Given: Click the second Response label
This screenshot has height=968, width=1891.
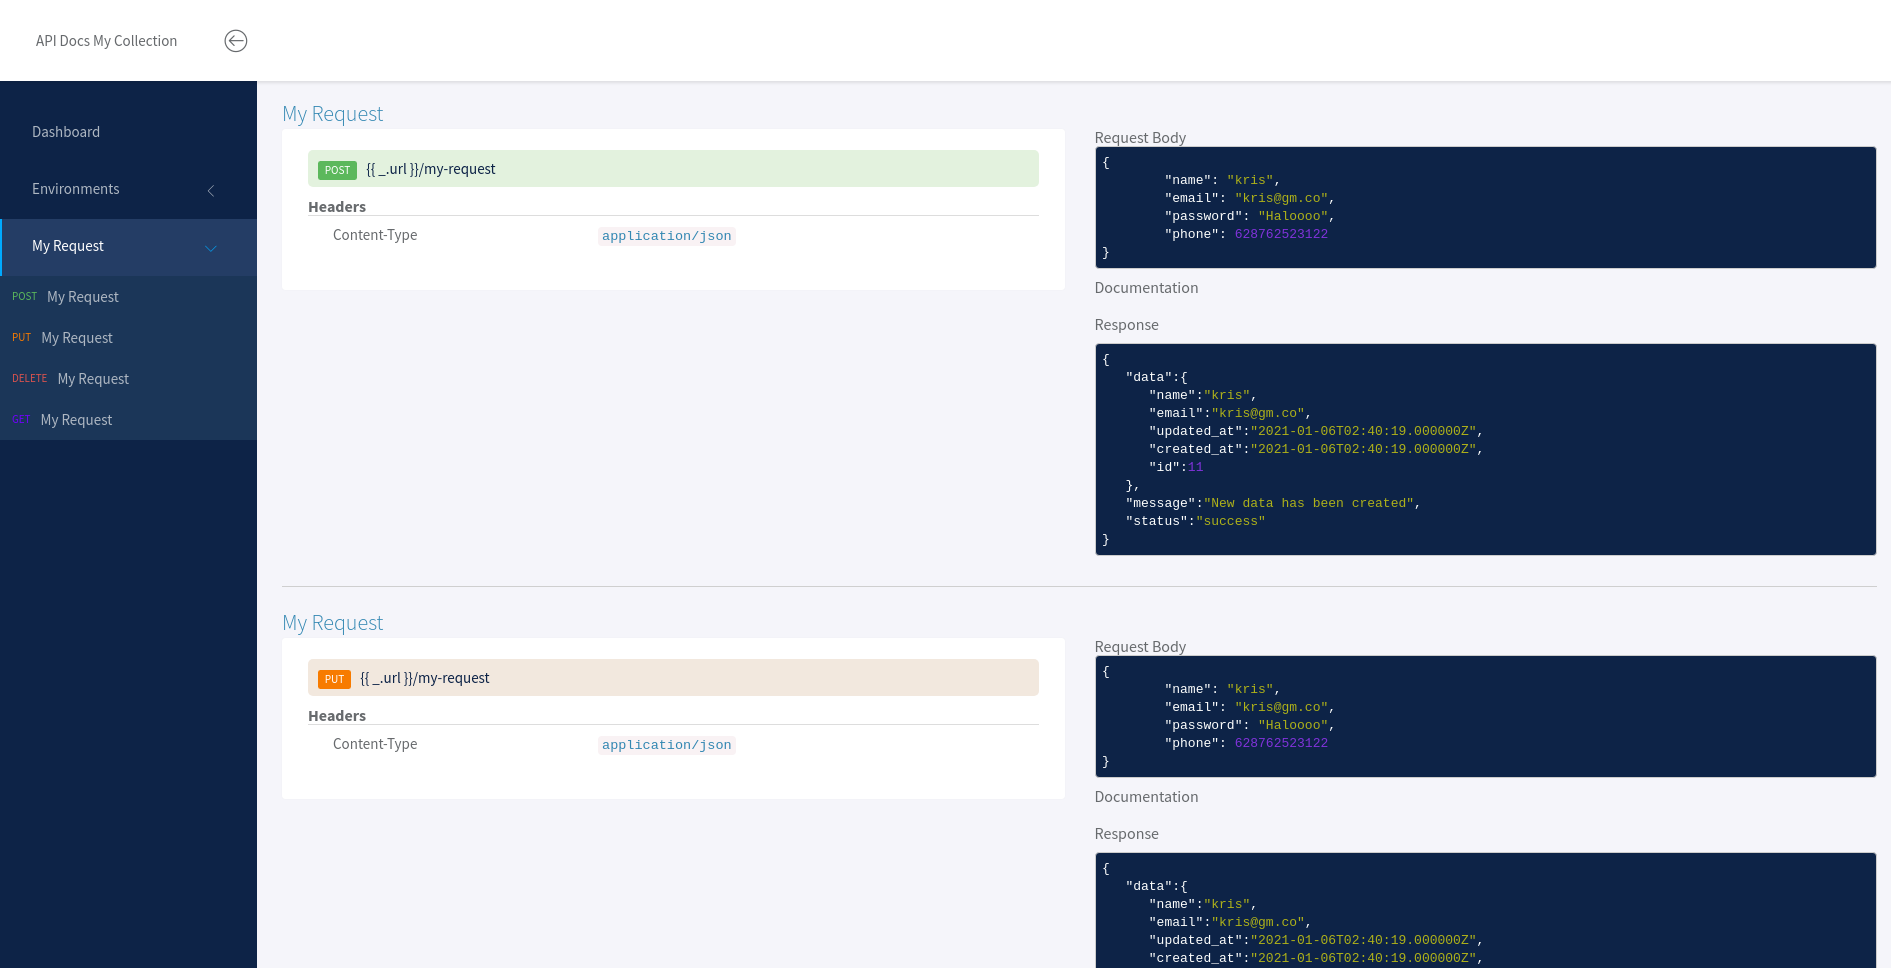Looking at the screenshot, I should tap(1126, 834).
